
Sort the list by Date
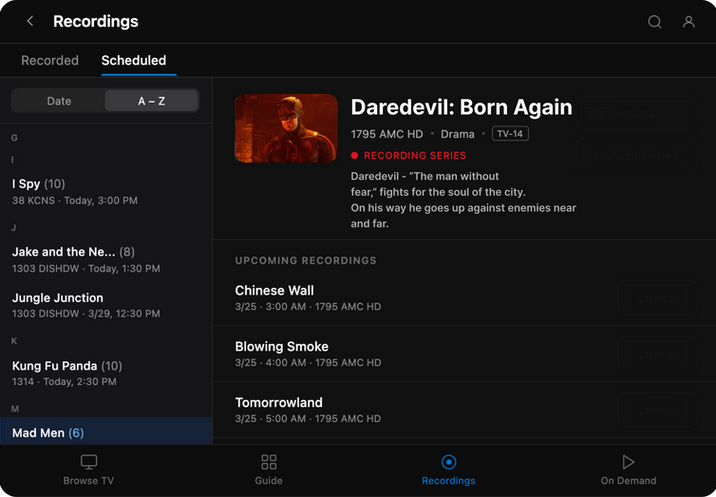click(59, 101)
